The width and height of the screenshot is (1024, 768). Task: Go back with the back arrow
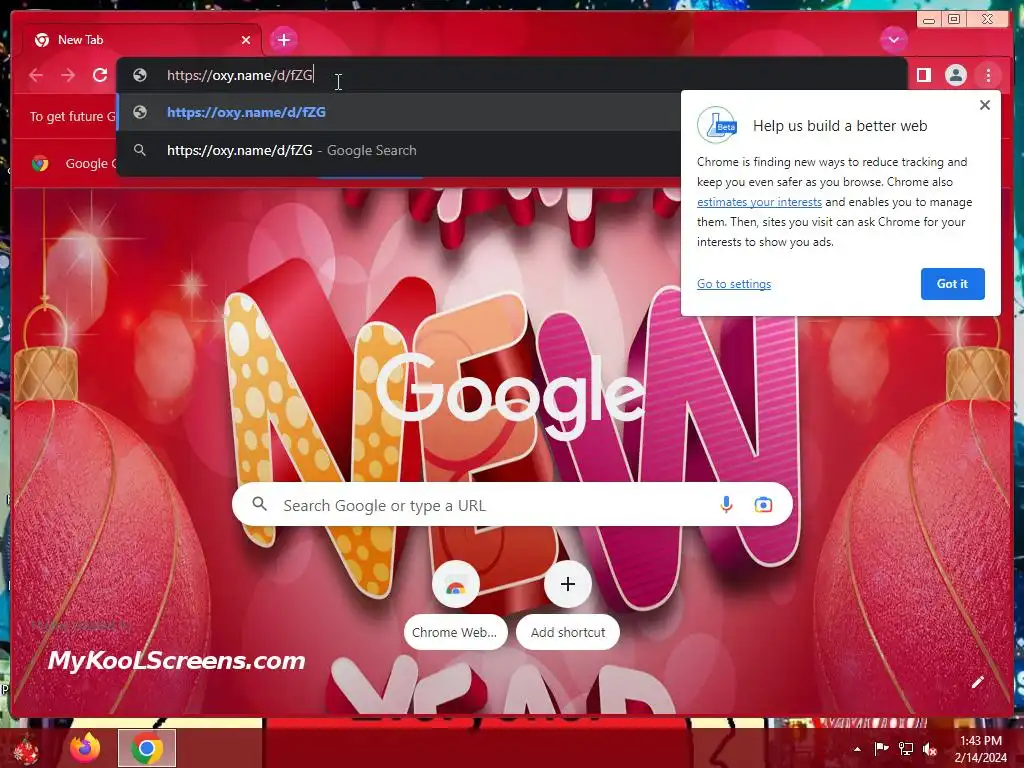(x=36, y=75)
